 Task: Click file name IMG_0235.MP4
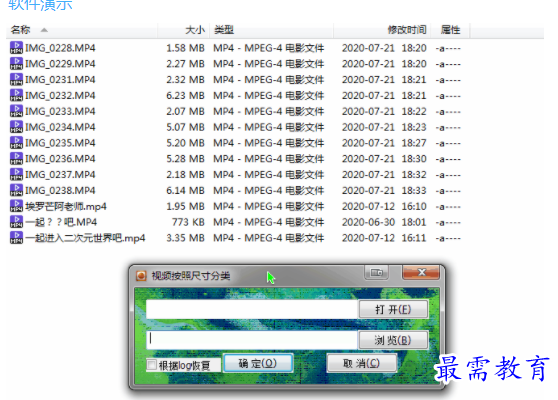(x=60, y=143)
